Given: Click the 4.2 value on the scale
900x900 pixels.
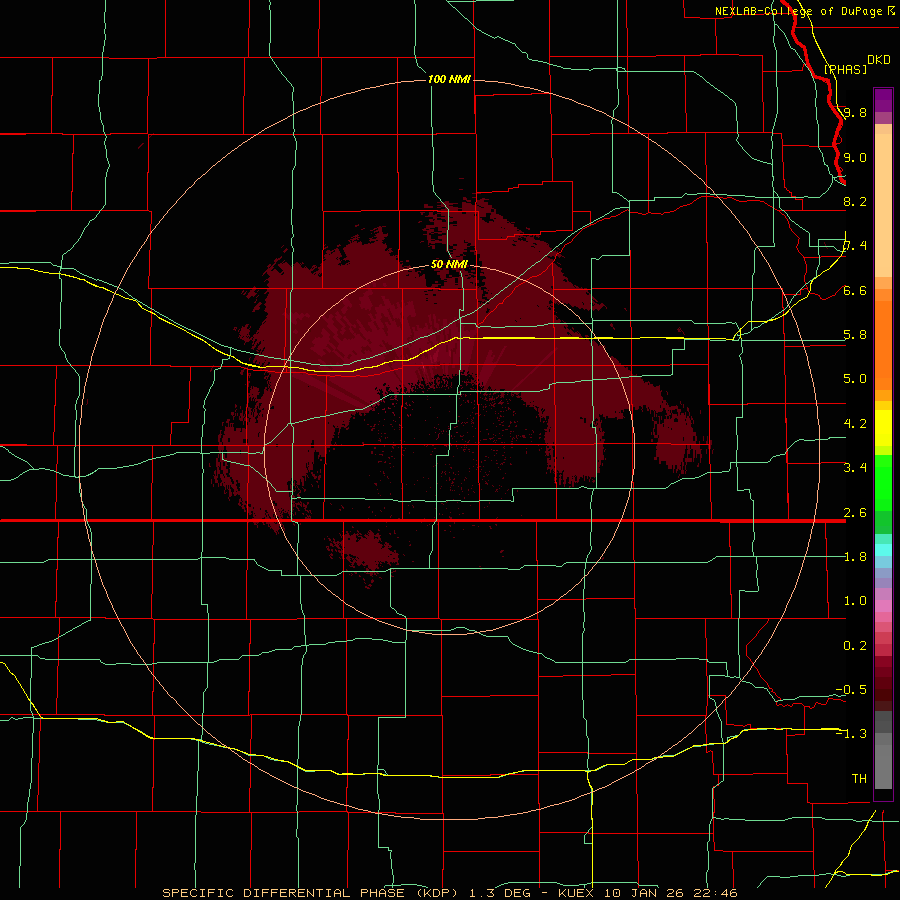Looking at the screenshot, I should pyautogui.click(x=855, y=423).
